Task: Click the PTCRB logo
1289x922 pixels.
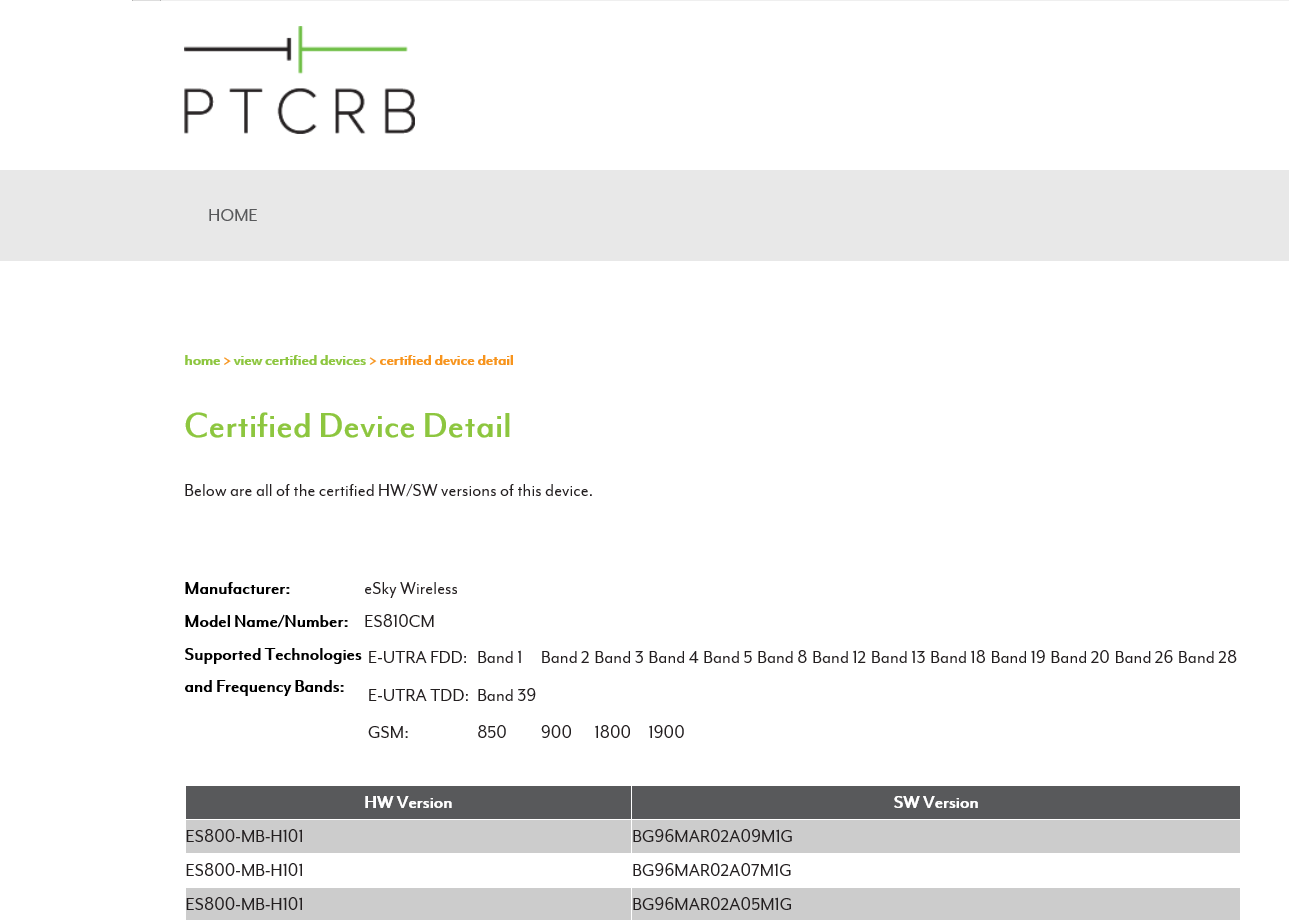Action: (x=299, y=80)
